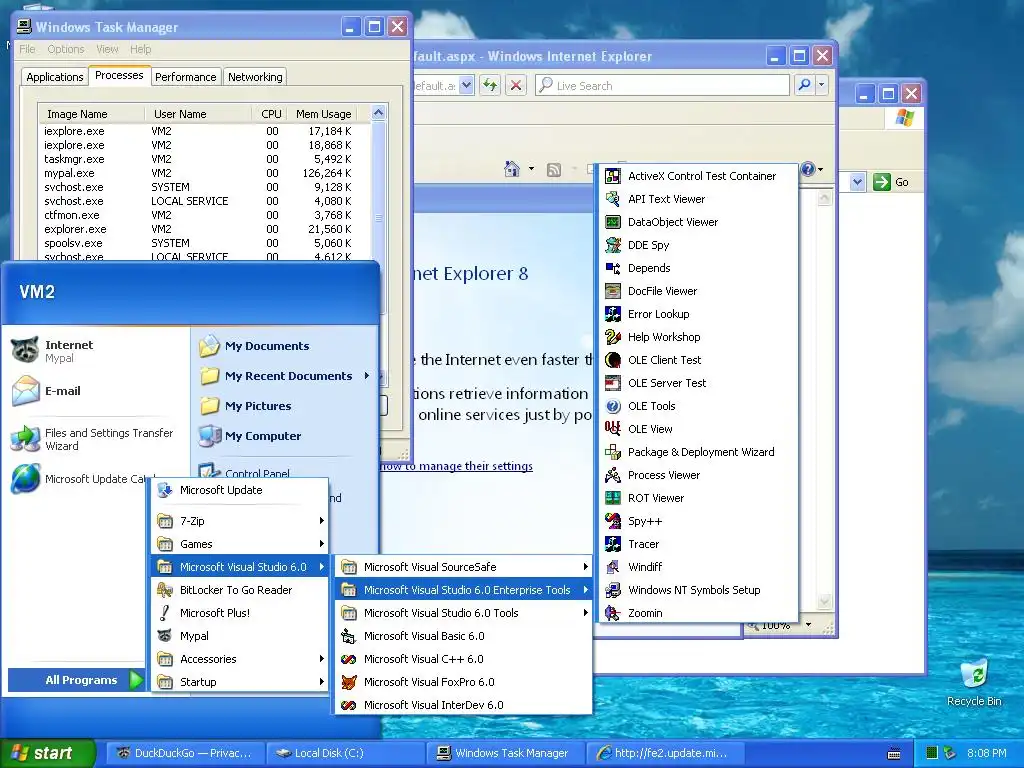Screen dimensions: 1024x768
Task: Launch Process Viewer
Action: (x=698, y=475)
